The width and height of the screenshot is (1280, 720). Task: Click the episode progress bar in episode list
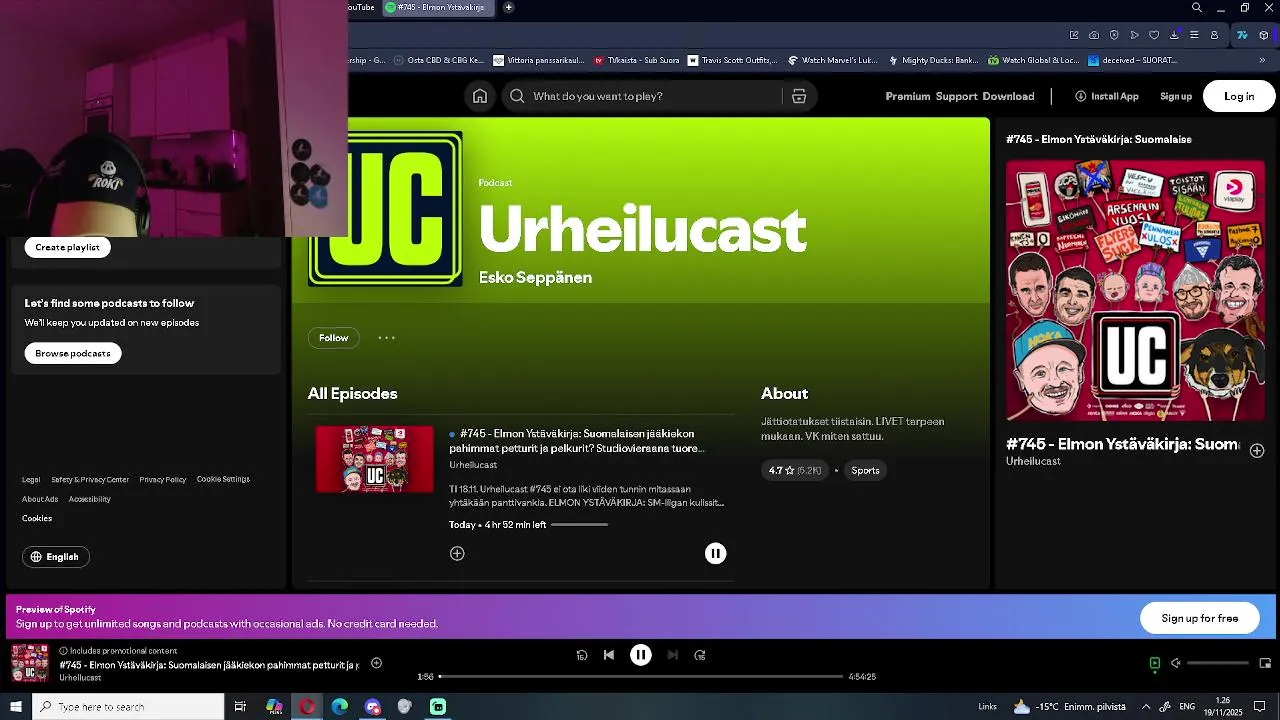579,524
